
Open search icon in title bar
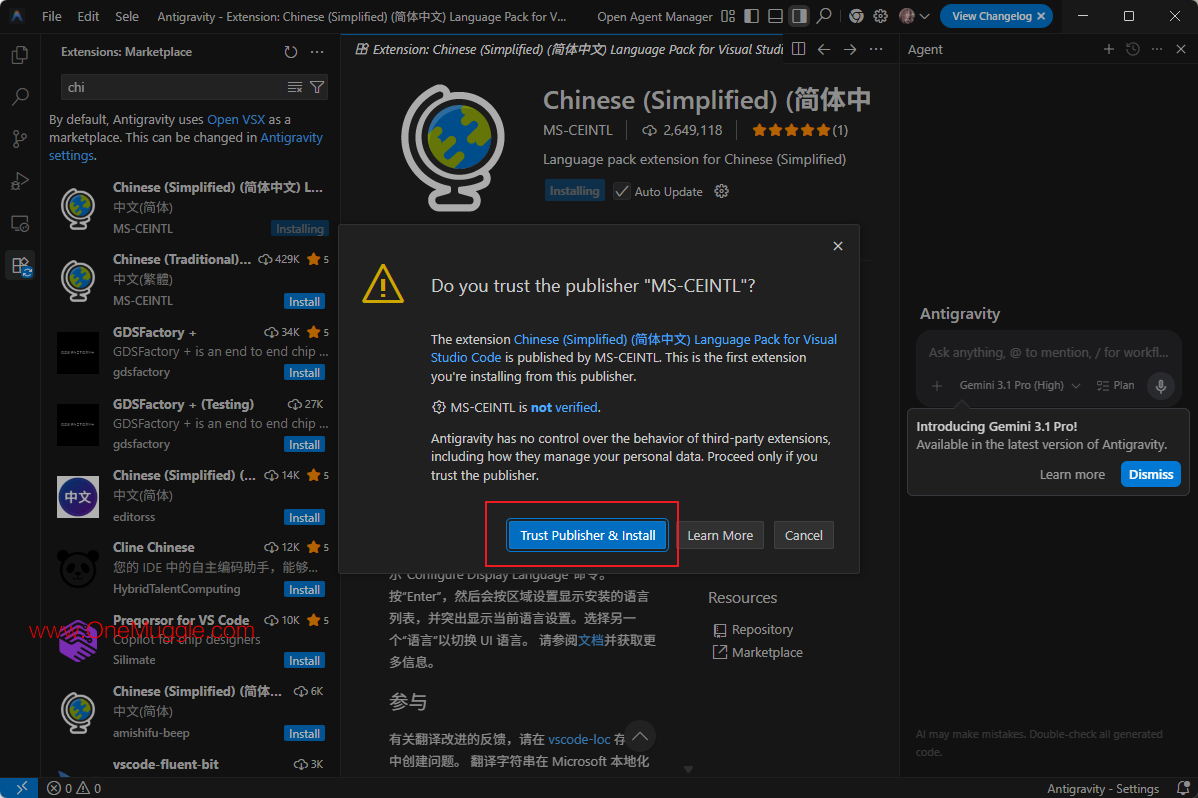tap(824, 16)
